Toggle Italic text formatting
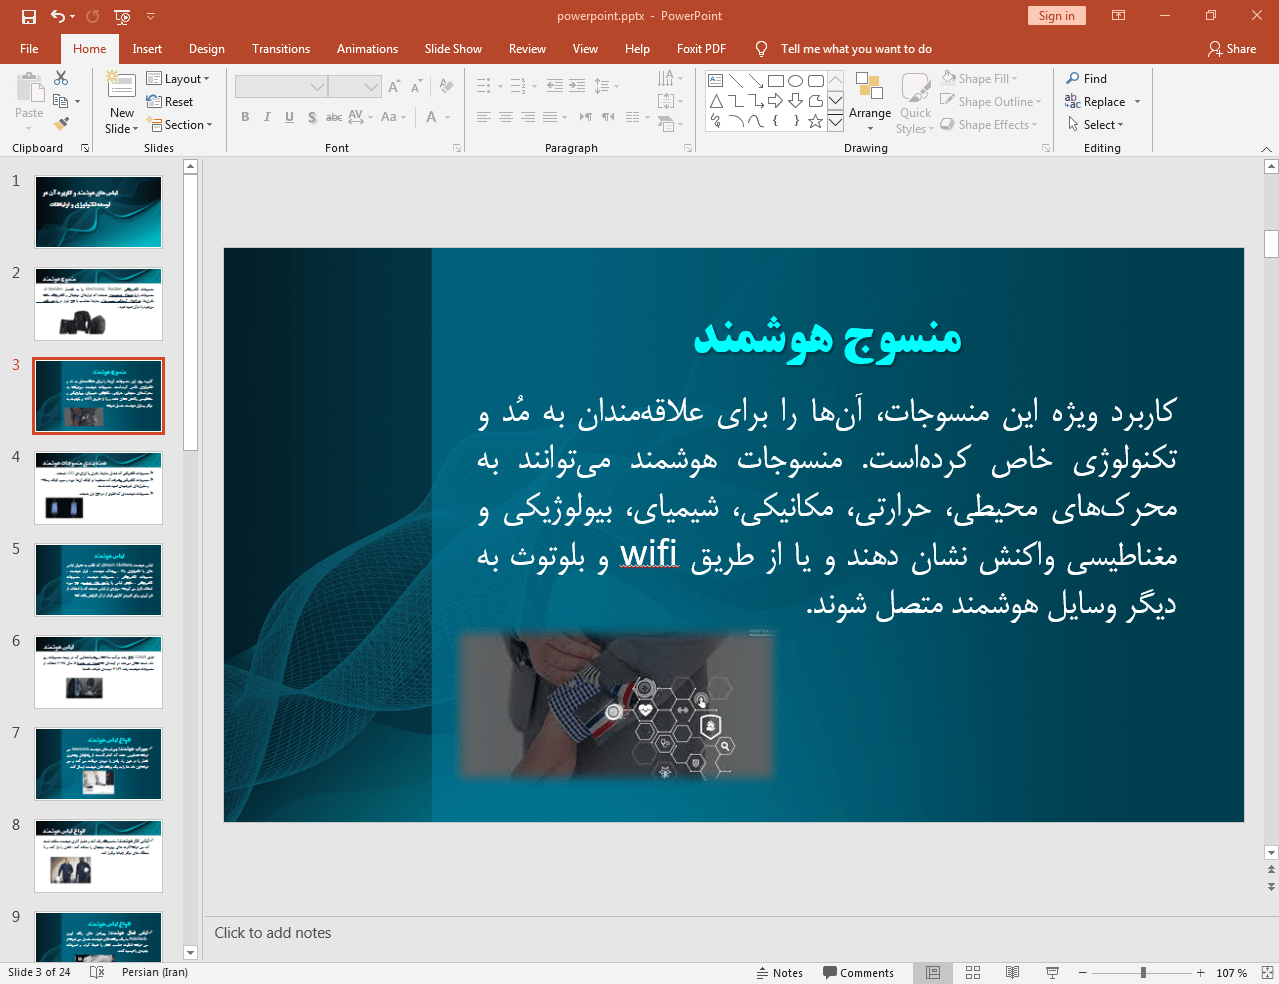 pyautogui.click(x=267, y=117)
